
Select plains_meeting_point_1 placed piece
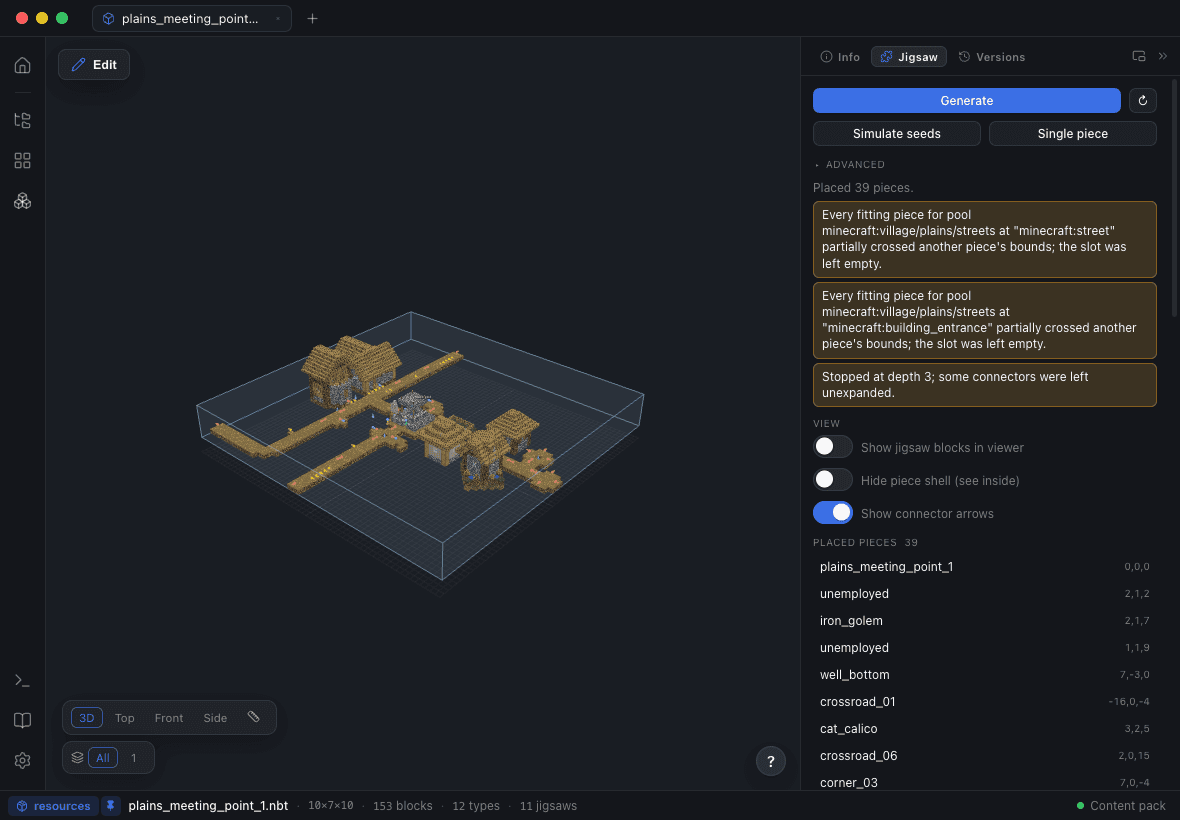point(984,566)
